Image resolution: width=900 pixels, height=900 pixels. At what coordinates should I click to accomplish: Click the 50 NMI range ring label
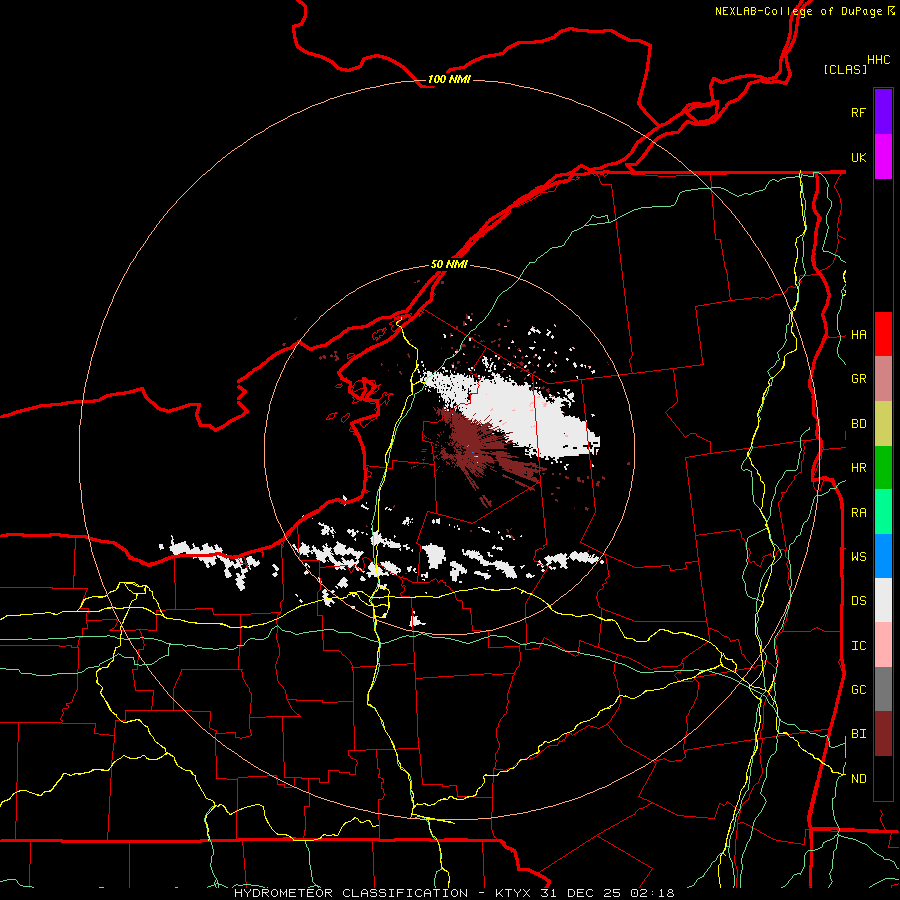(449, 264)
